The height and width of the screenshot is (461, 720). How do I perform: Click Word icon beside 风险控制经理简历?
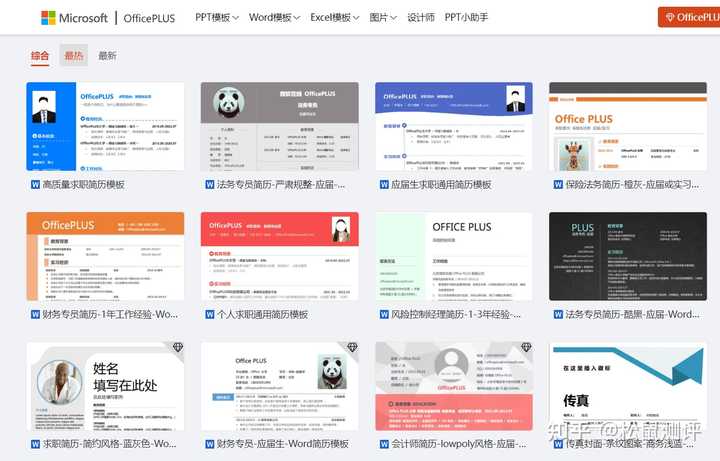(x=384, y=315)
